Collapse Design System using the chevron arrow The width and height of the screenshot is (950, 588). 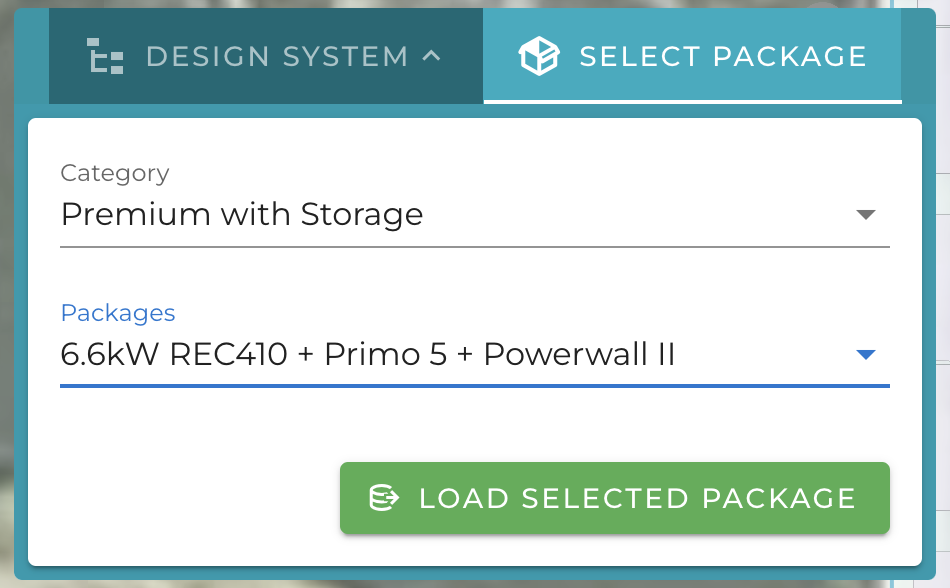pos(431,56)
